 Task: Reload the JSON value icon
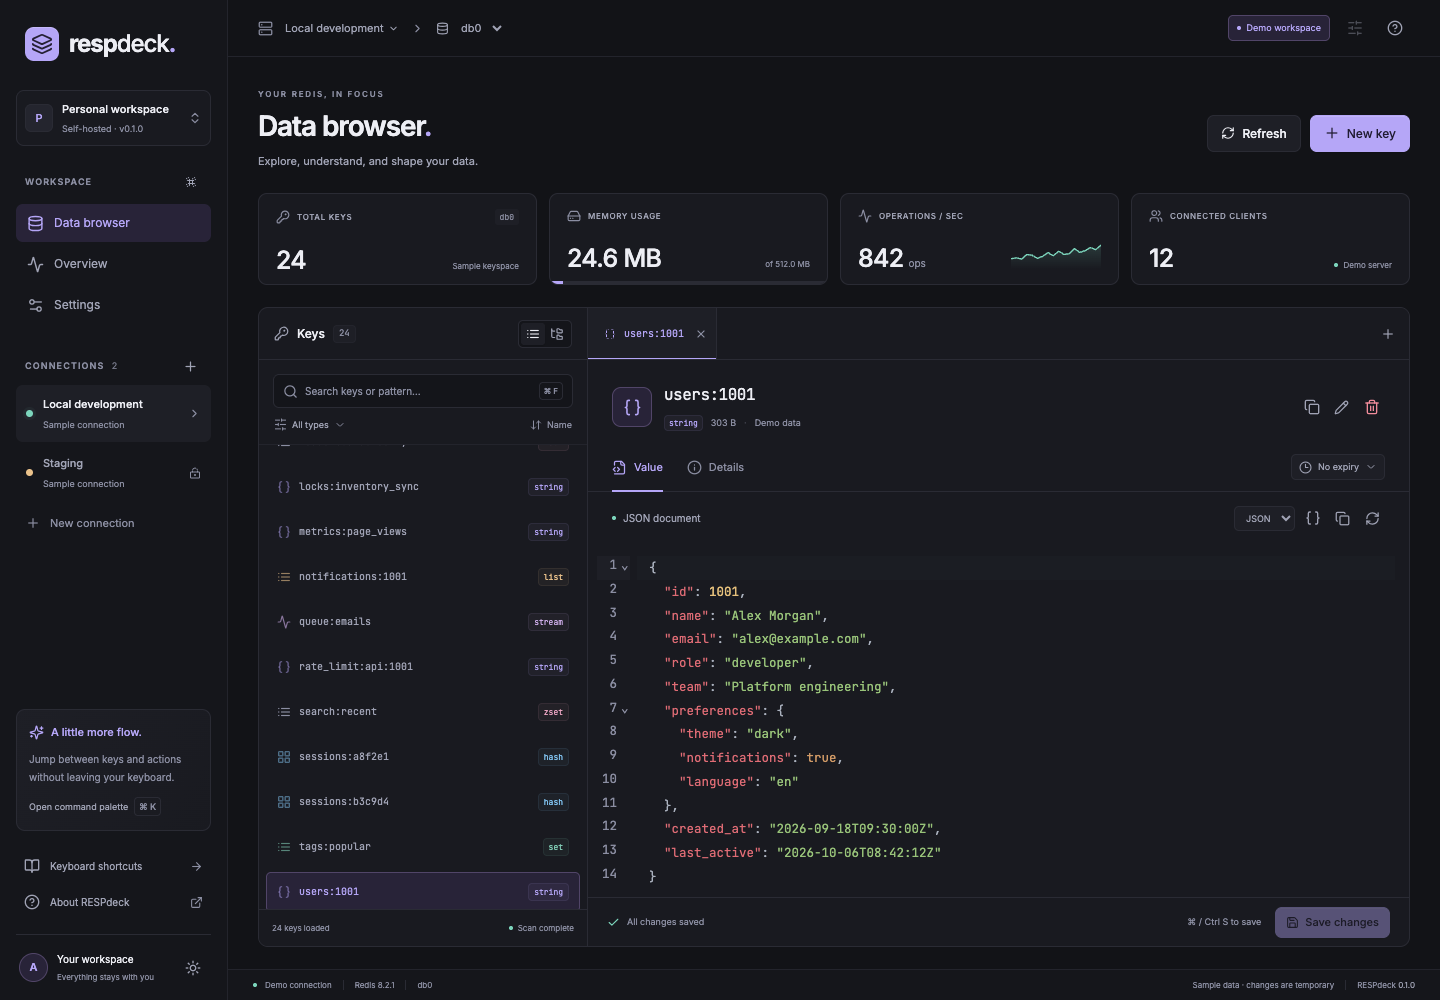(1373, 518)
